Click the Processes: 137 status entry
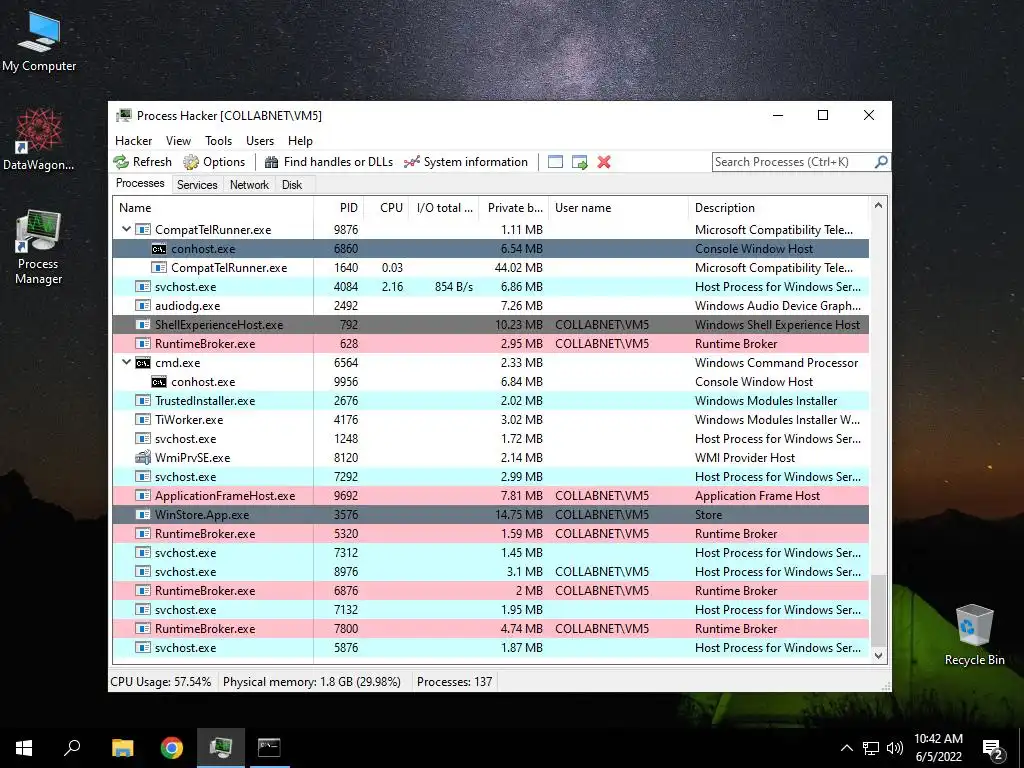 tap(455, 682)
